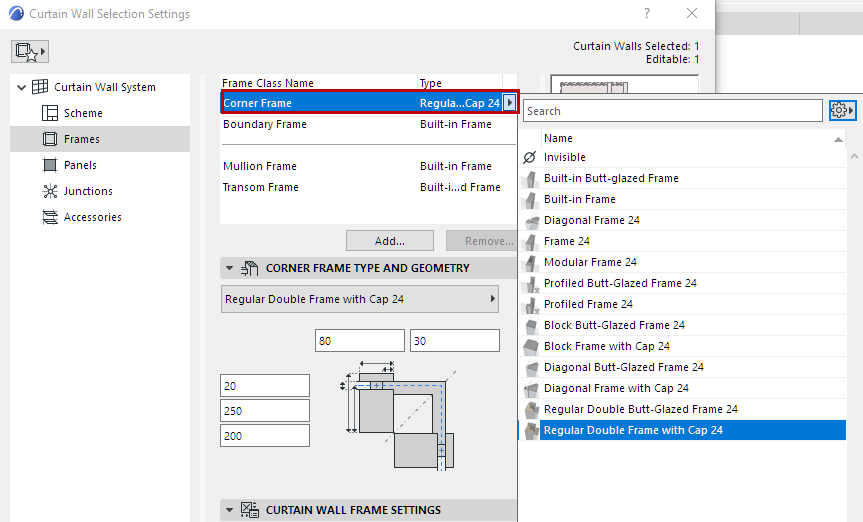The height and width of the screenshot is (522, 863).
Task: Open the help question mark button
Action: (x=647, y=13)
